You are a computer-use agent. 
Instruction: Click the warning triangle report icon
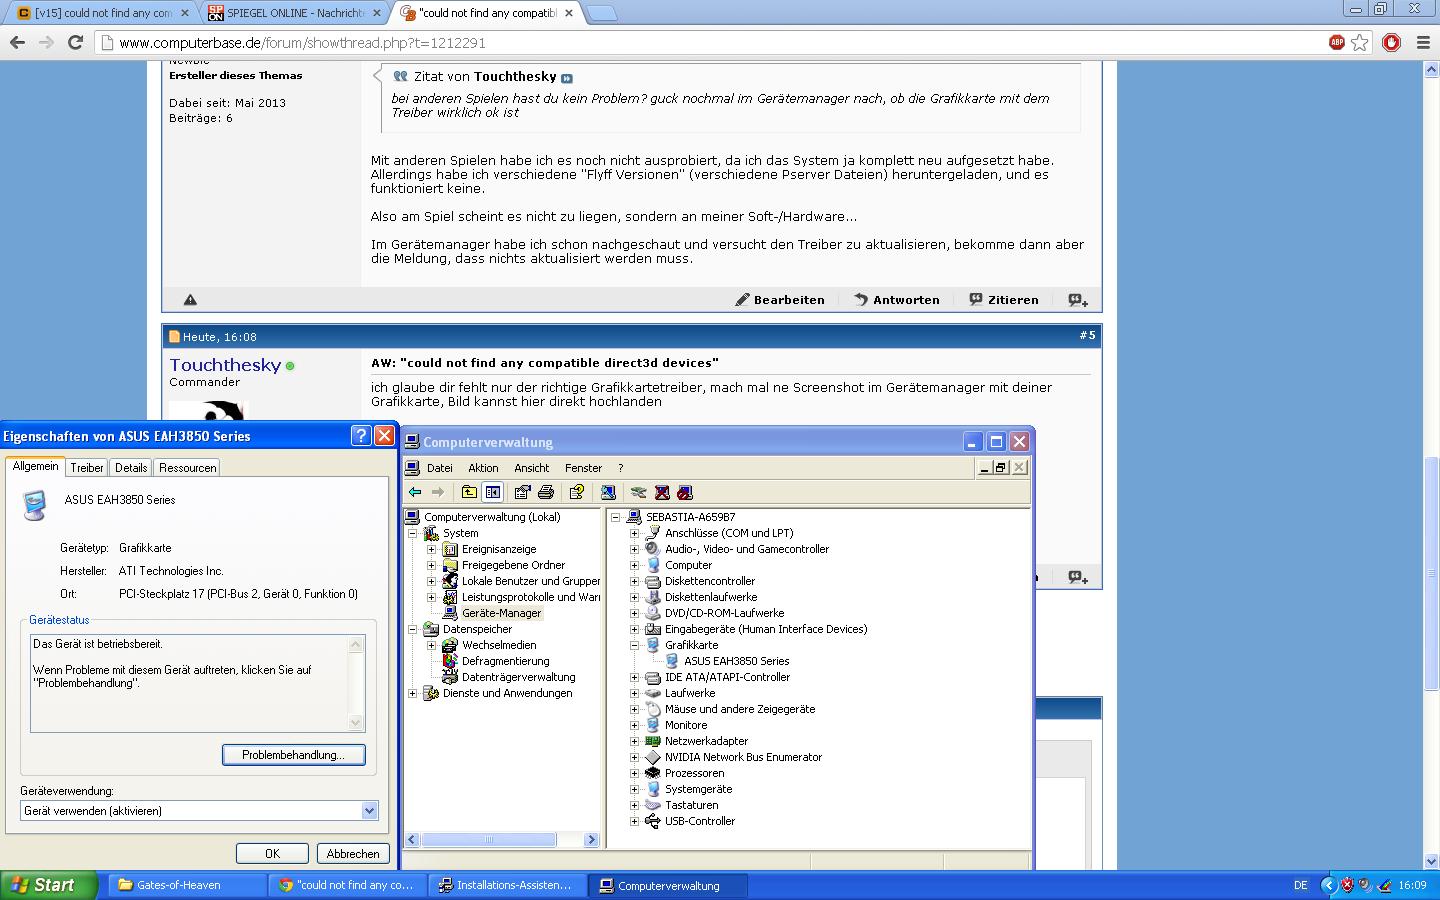pos(190,299)
